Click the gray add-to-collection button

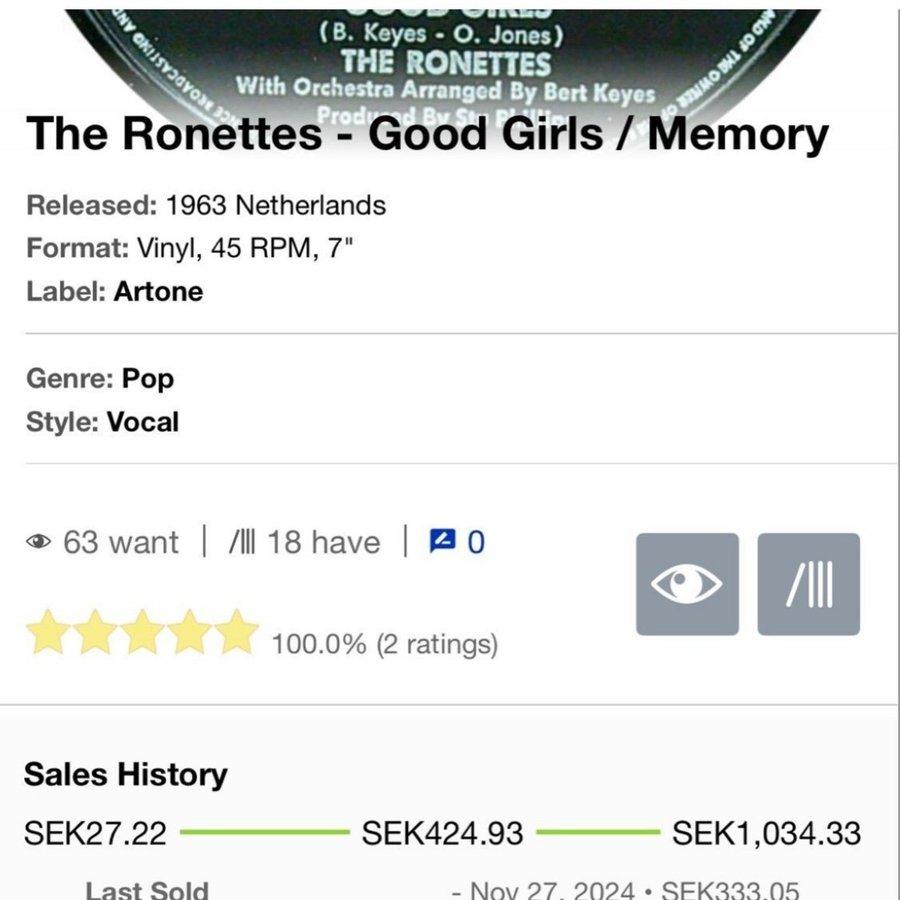[x=808, y=584]
